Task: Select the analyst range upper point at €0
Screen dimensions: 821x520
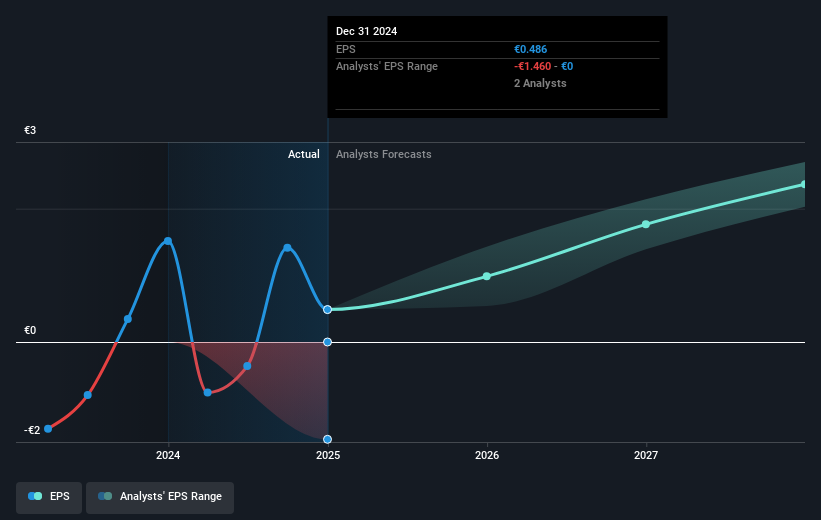Action: click(x=327, y=342)
